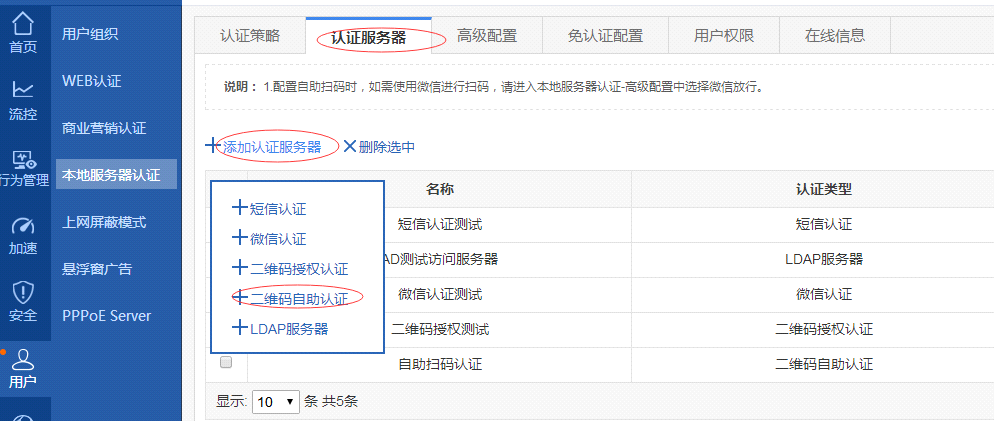The width and height of the screenshot is (994, 421).
Task: Open the PPPoE Server sidebar link
Action: point(106,316)
